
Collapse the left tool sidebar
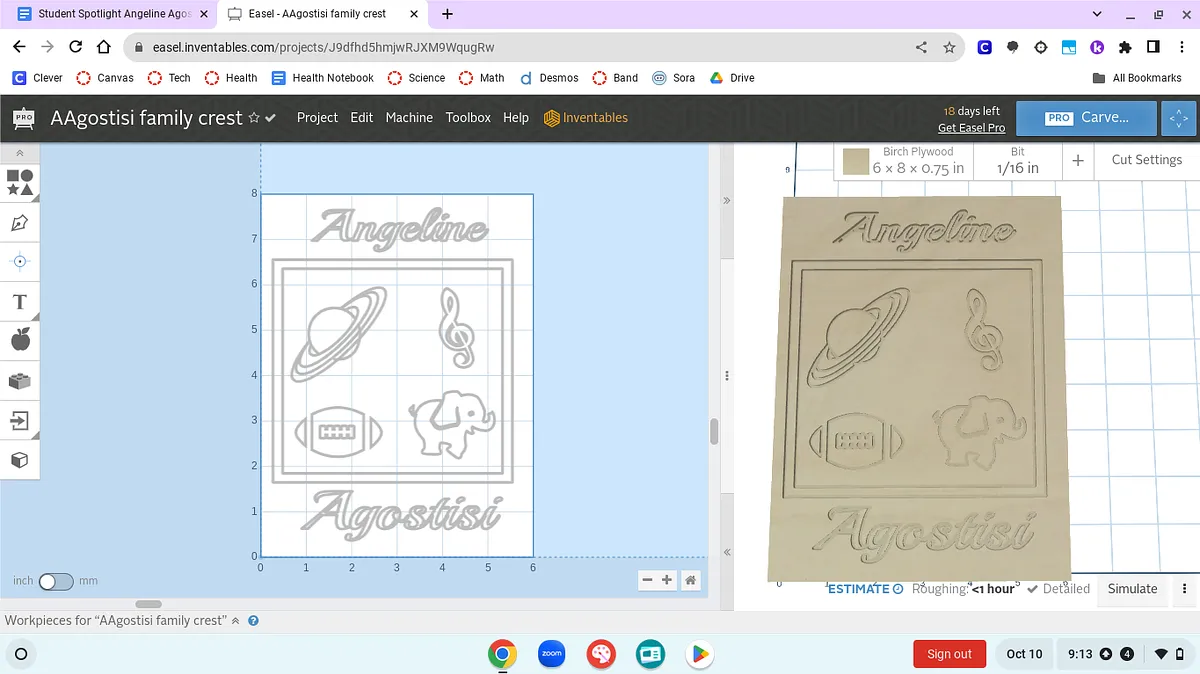pyautogui.click(x=20, y=153)
